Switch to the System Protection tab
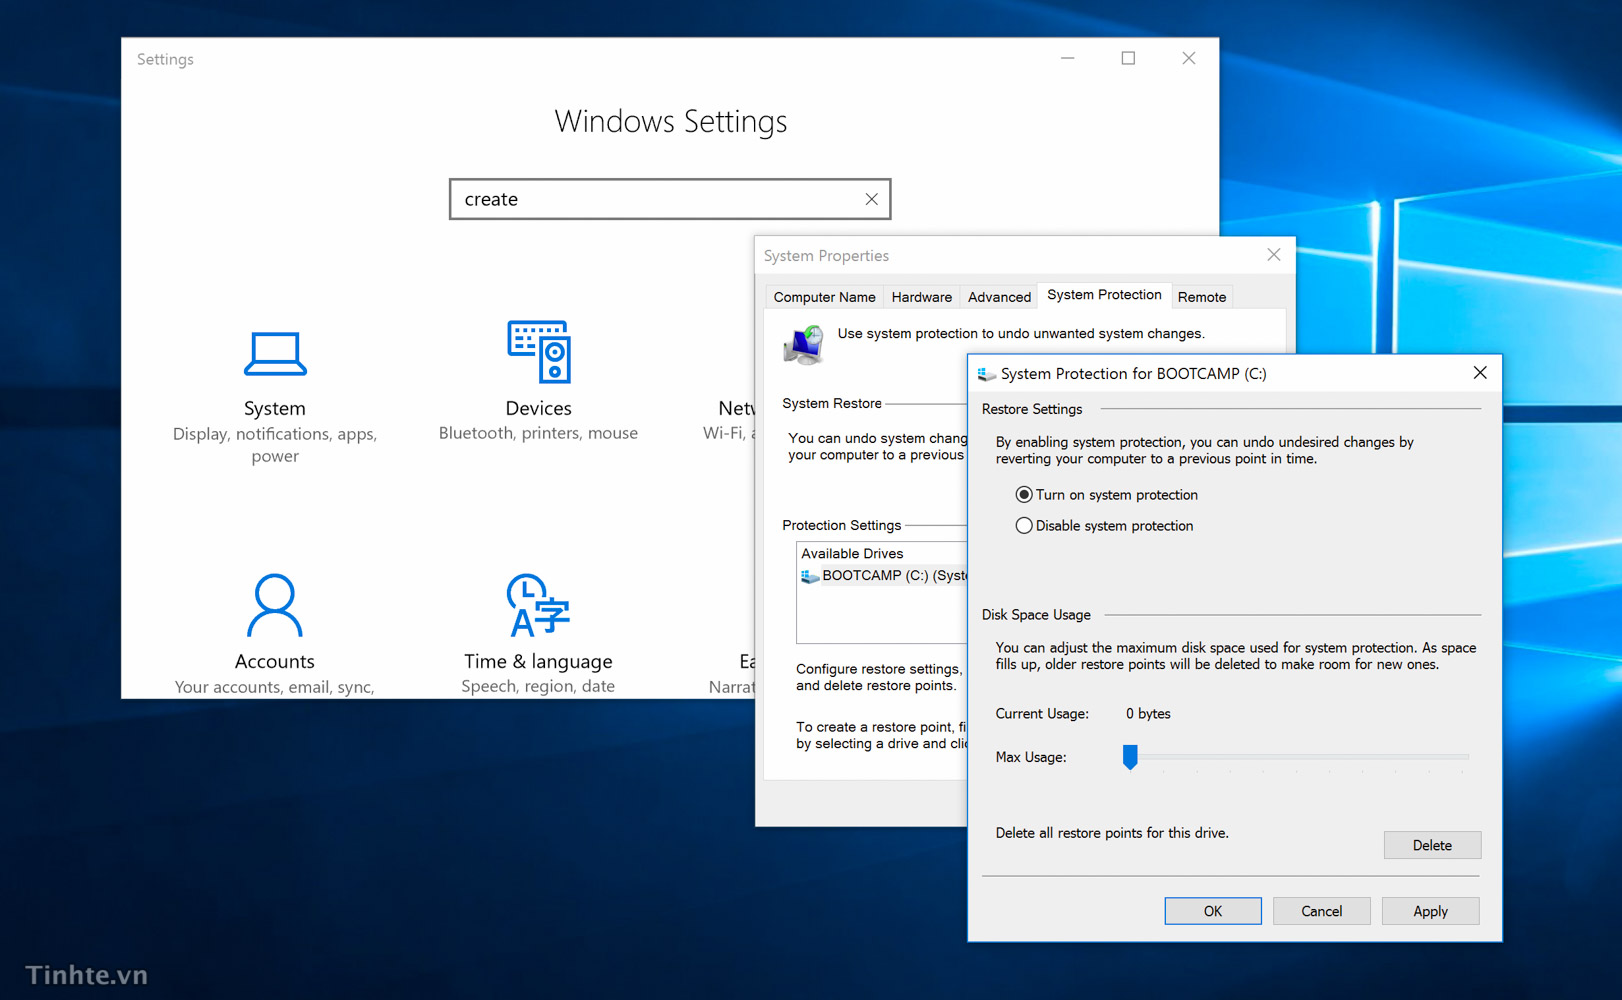Image resolution: width=1622 pixels, height=1000 pixels. (1104, 295)
